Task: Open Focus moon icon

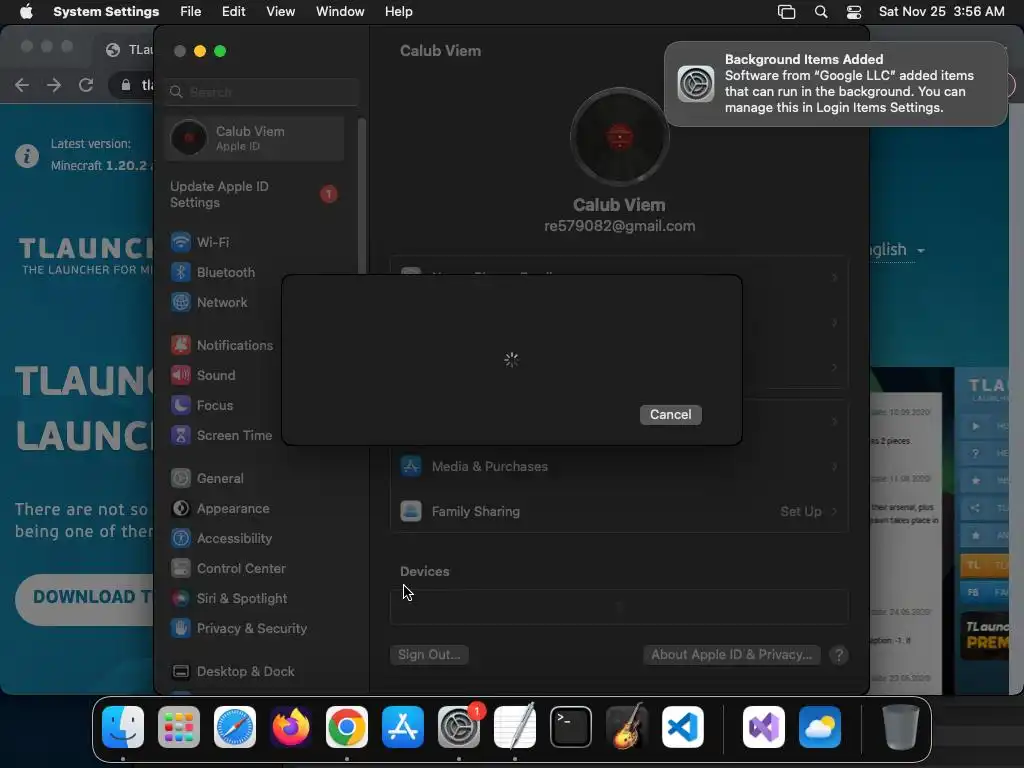Action: [x=181, y=405]
